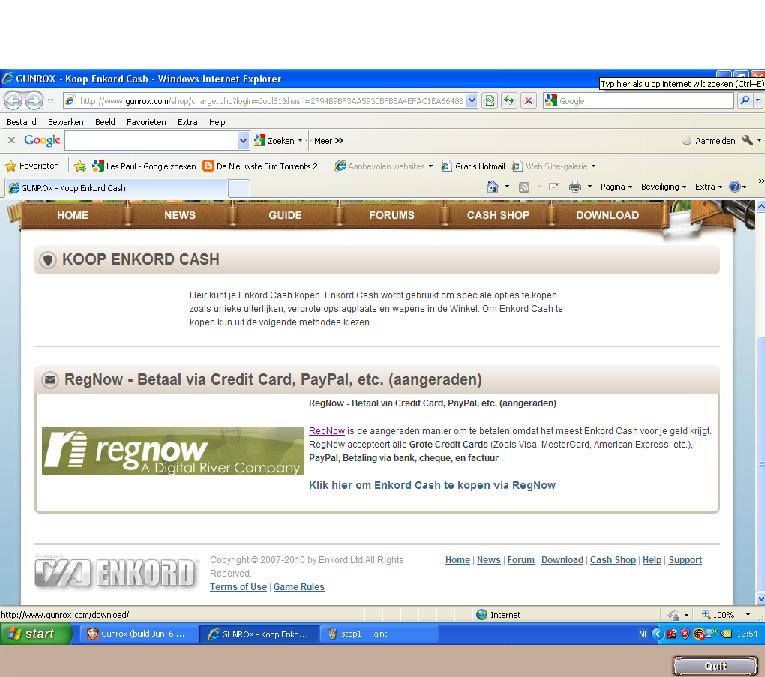Expand the Pagina dropdown menu

pos(615,187)
